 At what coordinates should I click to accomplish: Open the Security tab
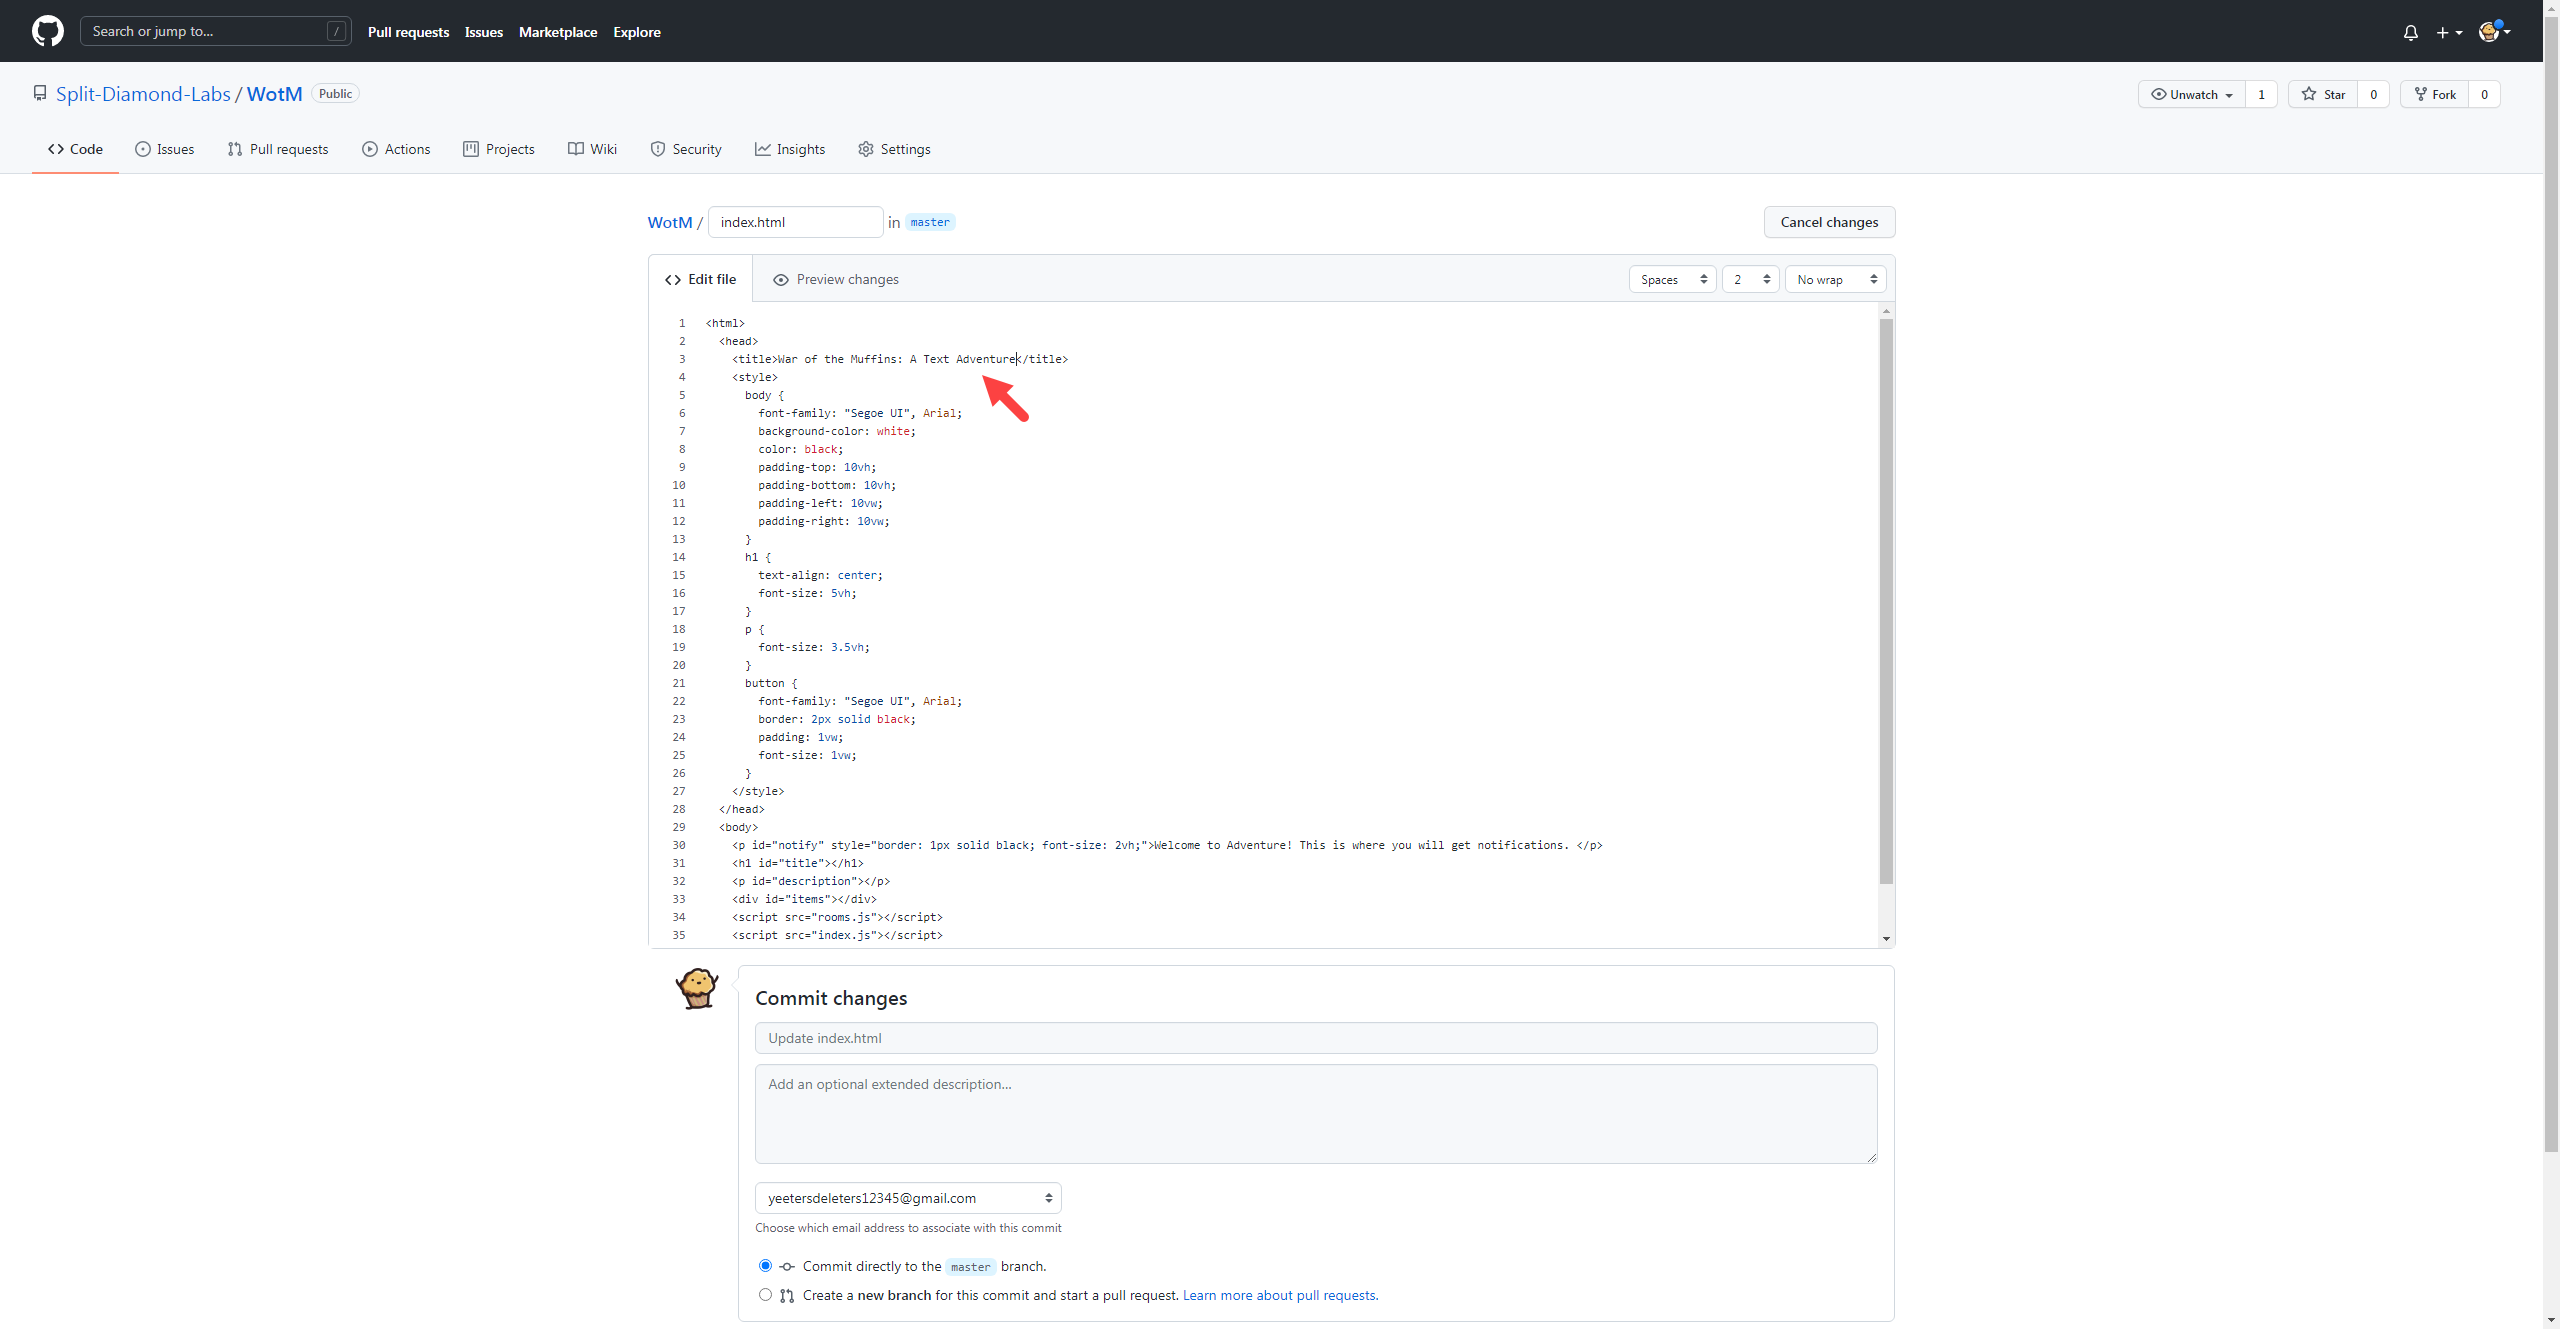click(x=686, y=149)
